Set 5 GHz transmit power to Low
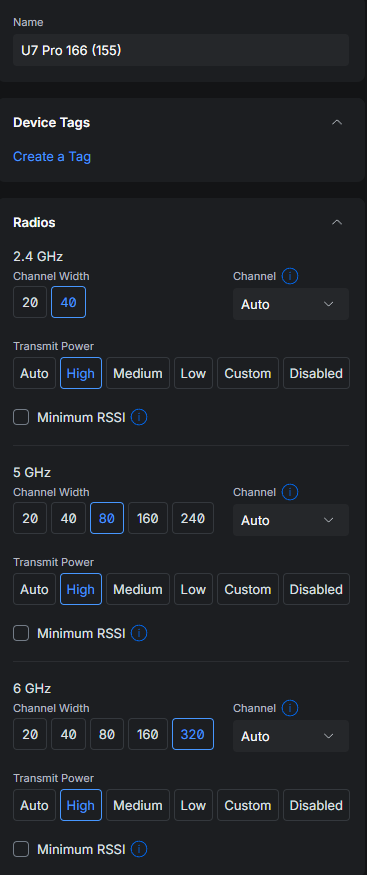Screen dimensions: 367x875 coord(194,589)
